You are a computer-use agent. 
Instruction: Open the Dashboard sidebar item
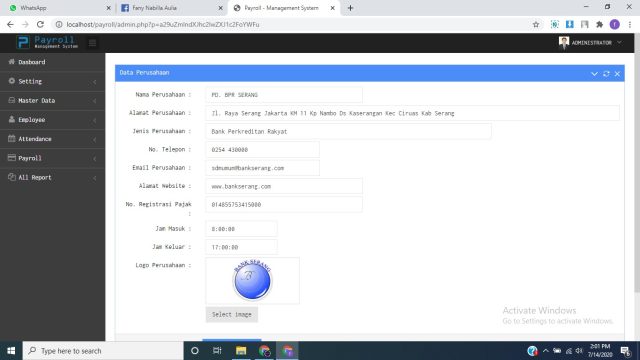[52, 62]
